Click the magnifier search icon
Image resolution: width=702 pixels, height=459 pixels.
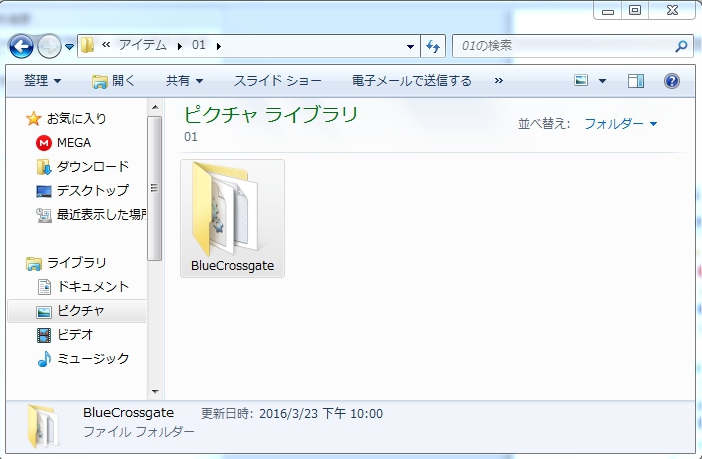[681, 46]
